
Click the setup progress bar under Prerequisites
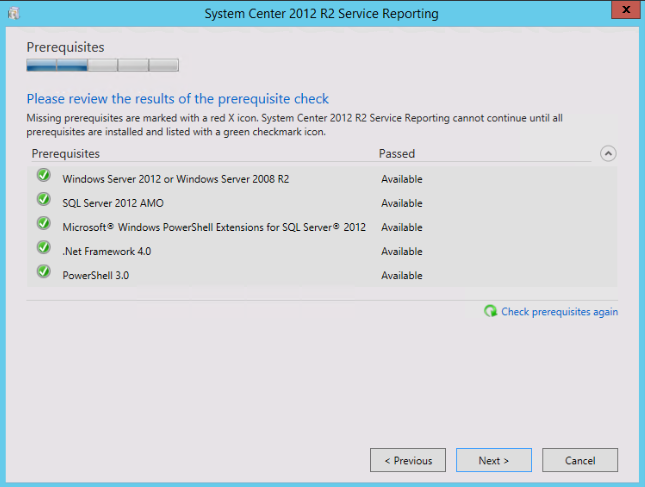click(x=102, y=66)
